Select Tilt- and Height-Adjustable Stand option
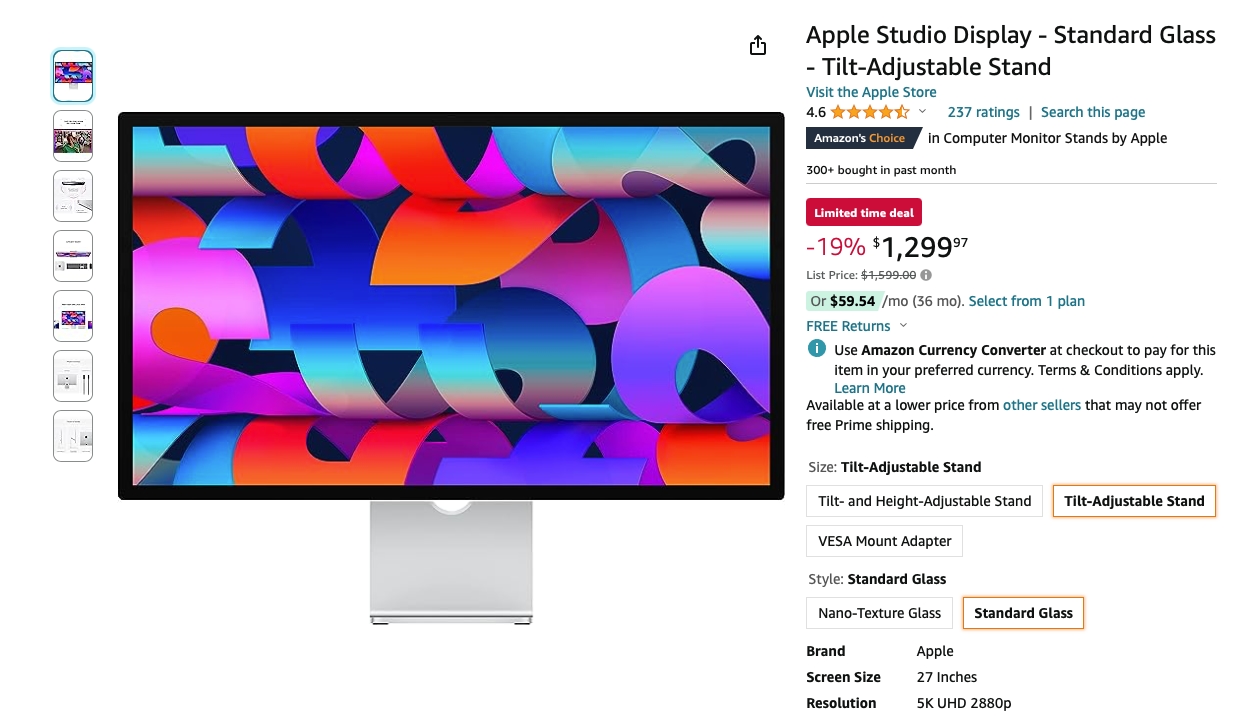Viewport: 1236px width, 717px height. coord(924,501)
